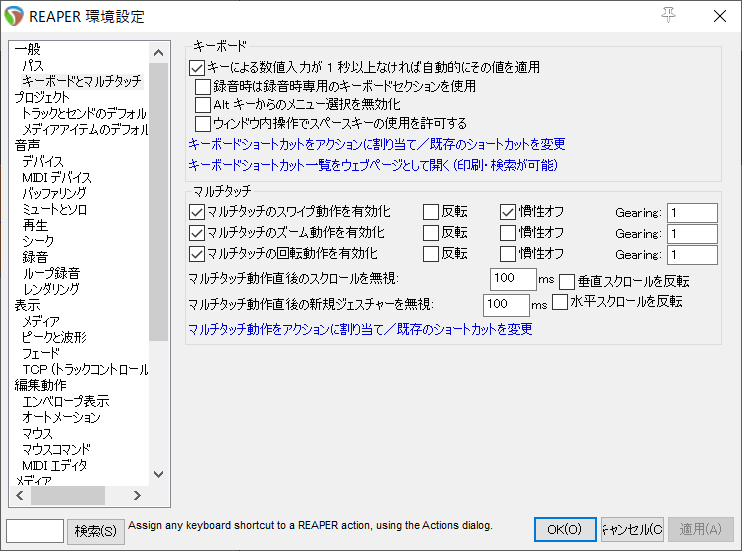The height and width of the screenshot is (551, 742).
Task: Select 音声 in settings tree
Action: [x=27, y=145]
